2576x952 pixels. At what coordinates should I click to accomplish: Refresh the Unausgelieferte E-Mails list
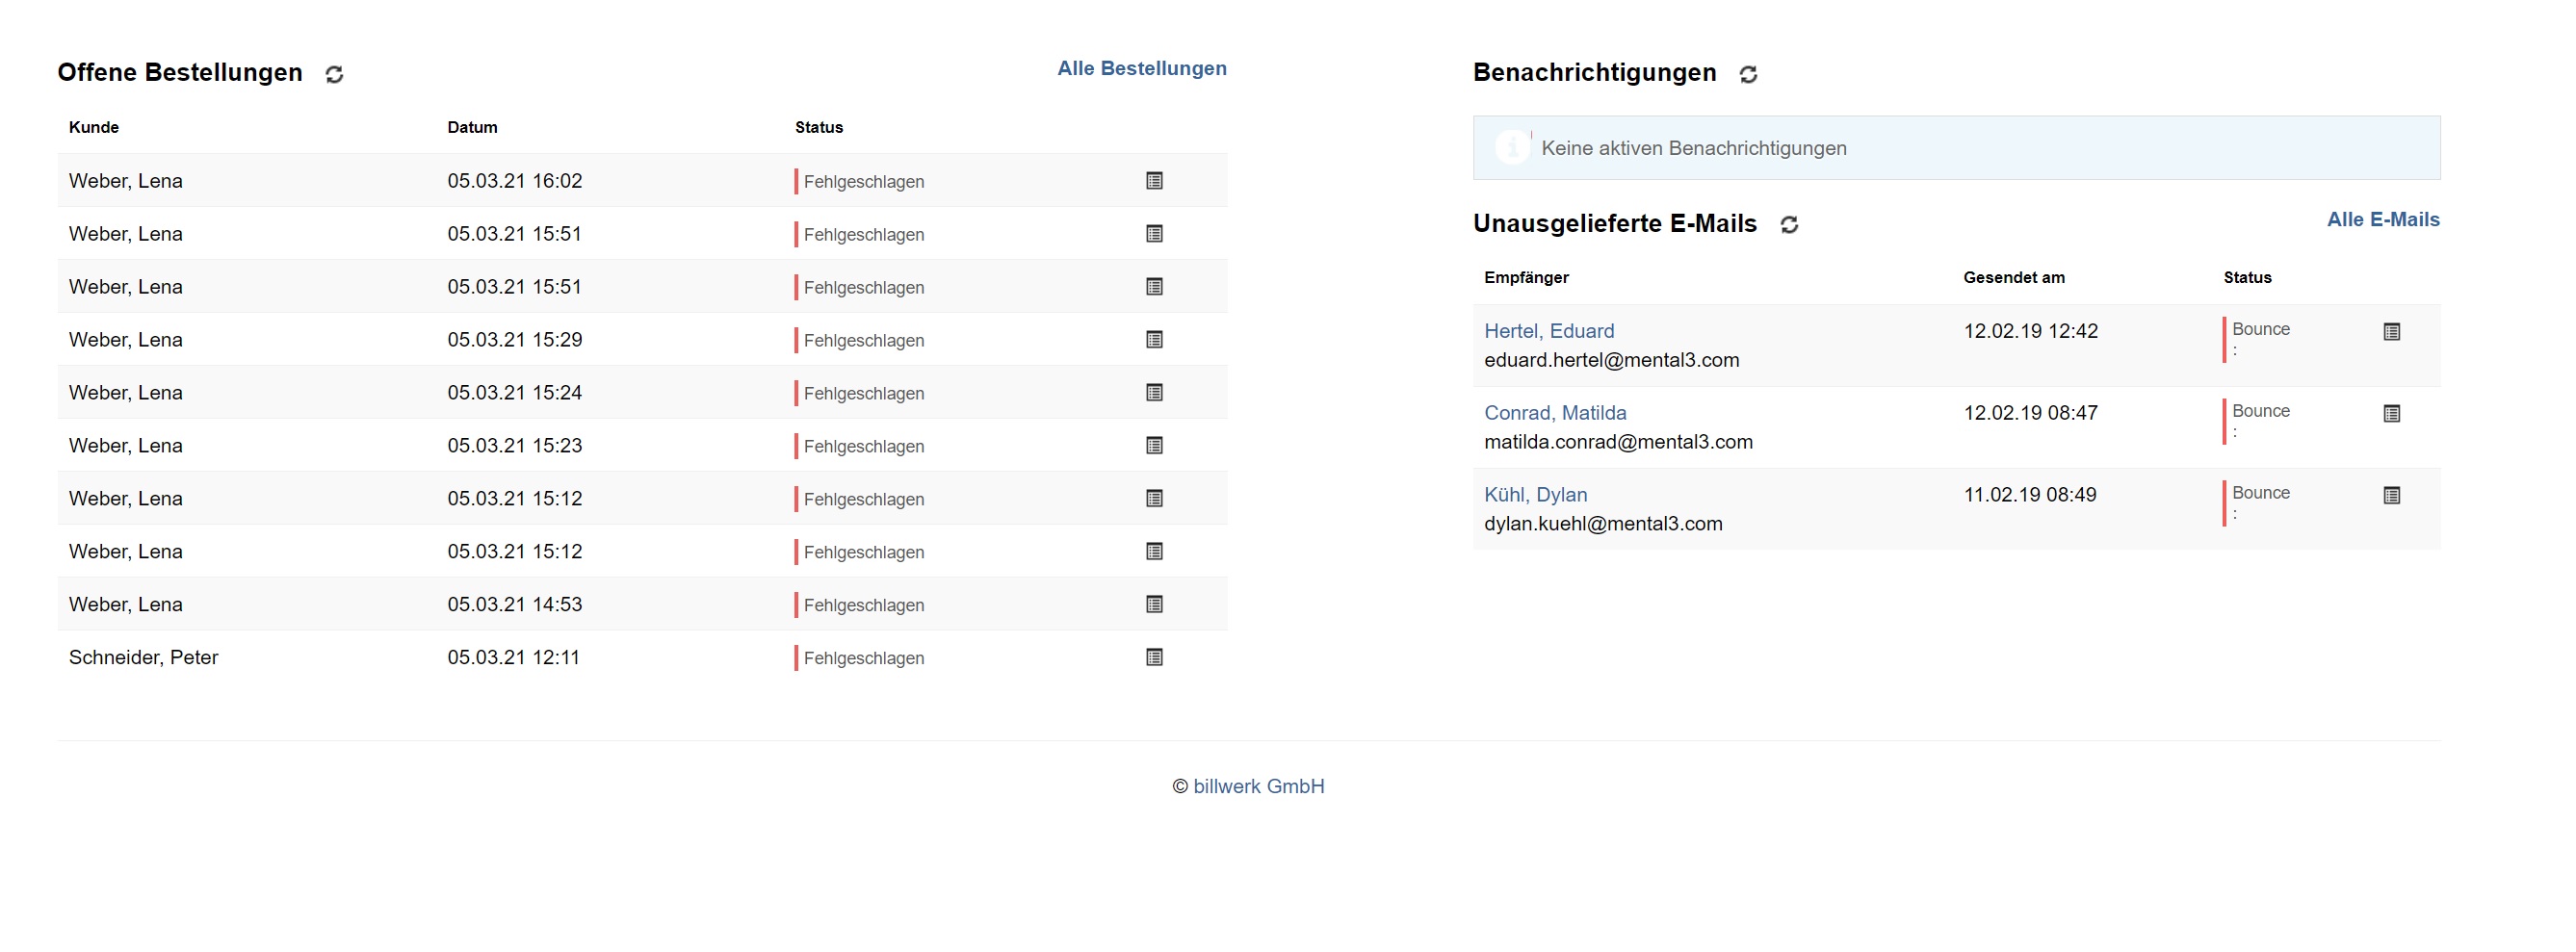click(1789, 225)
